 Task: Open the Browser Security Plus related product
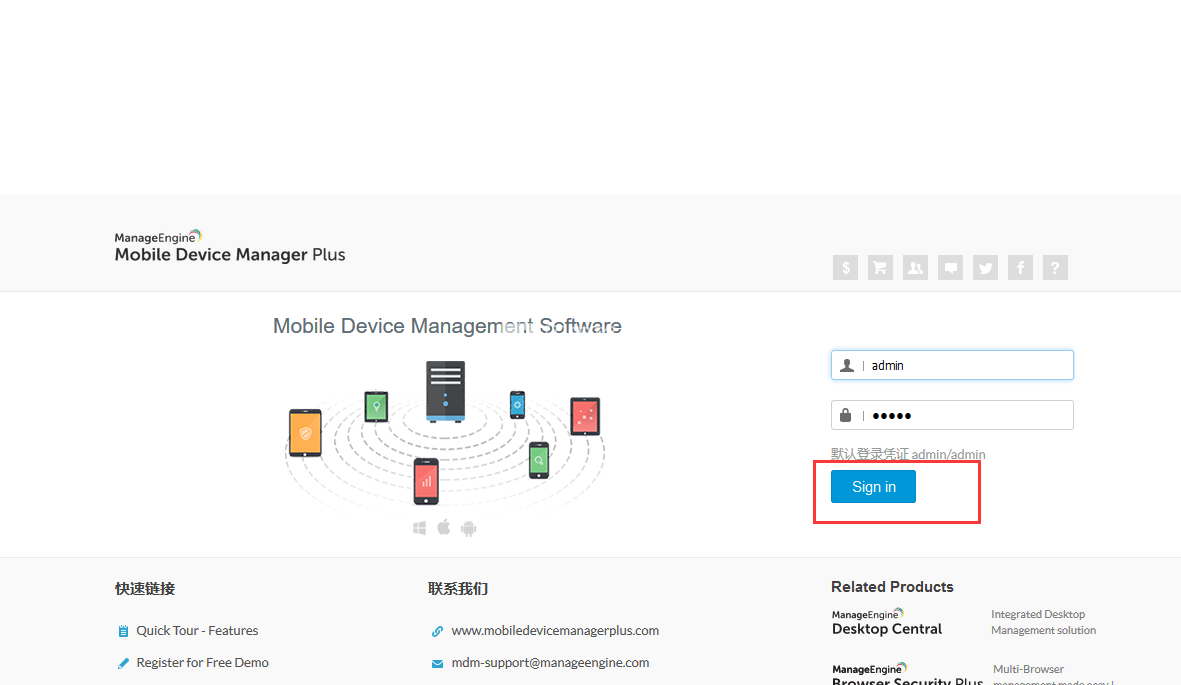pos(908,674)
